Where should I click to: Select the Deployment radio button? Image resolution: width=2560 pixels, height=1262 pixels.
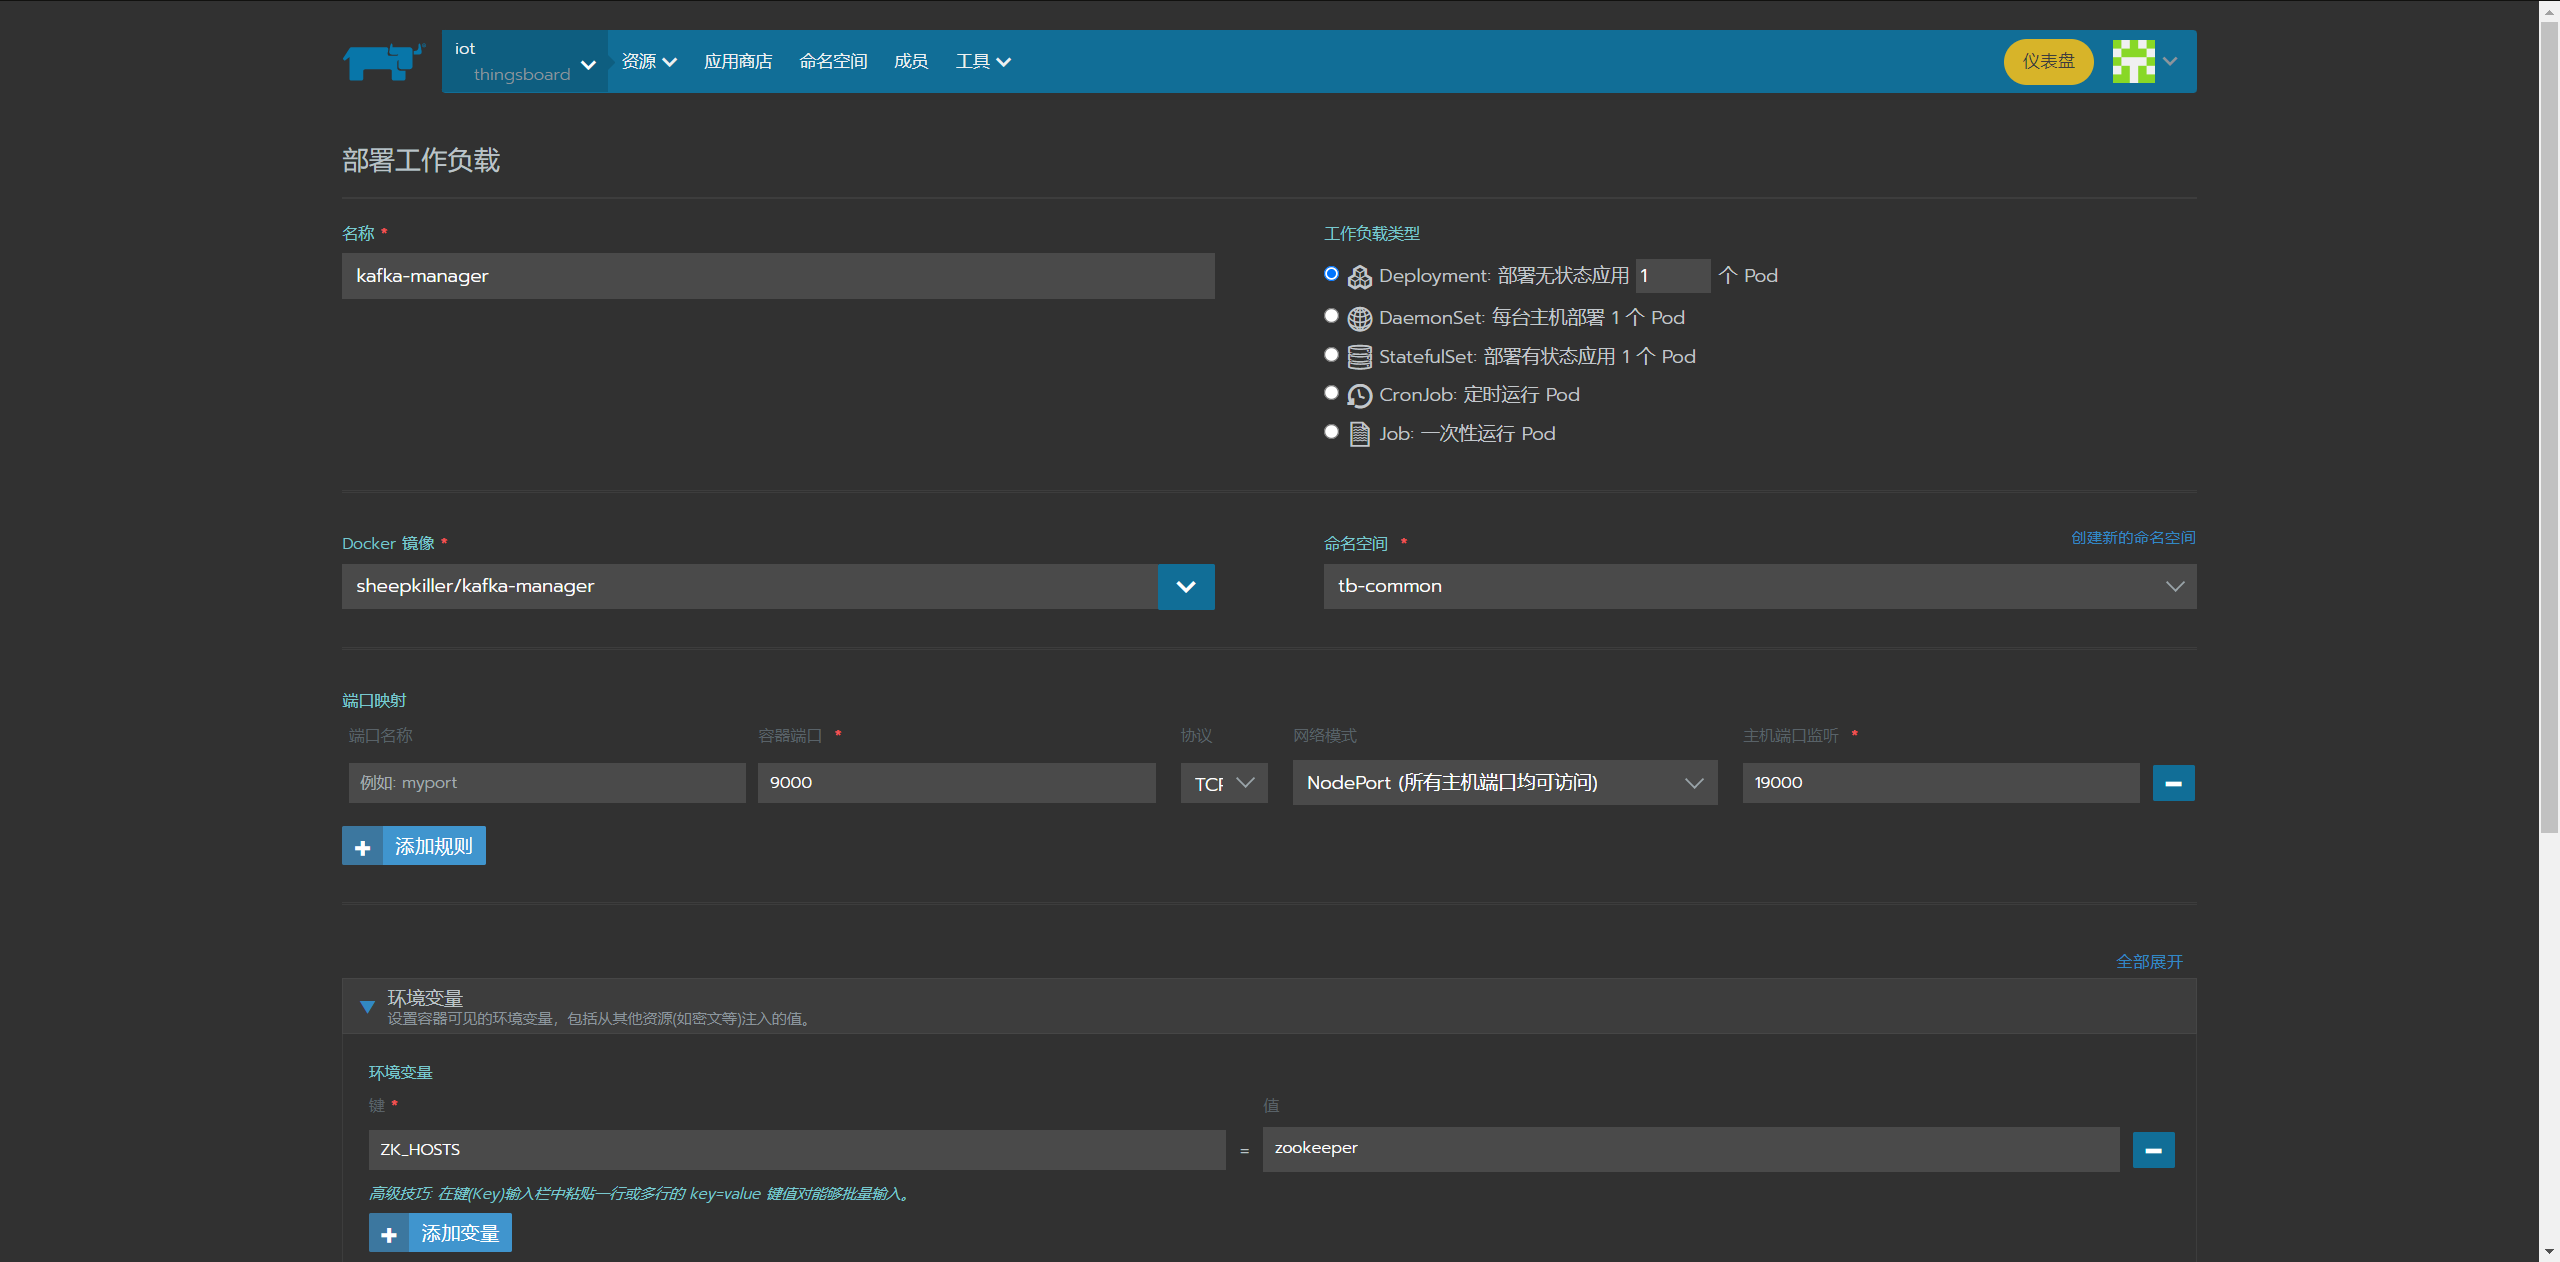[1331, 274]
